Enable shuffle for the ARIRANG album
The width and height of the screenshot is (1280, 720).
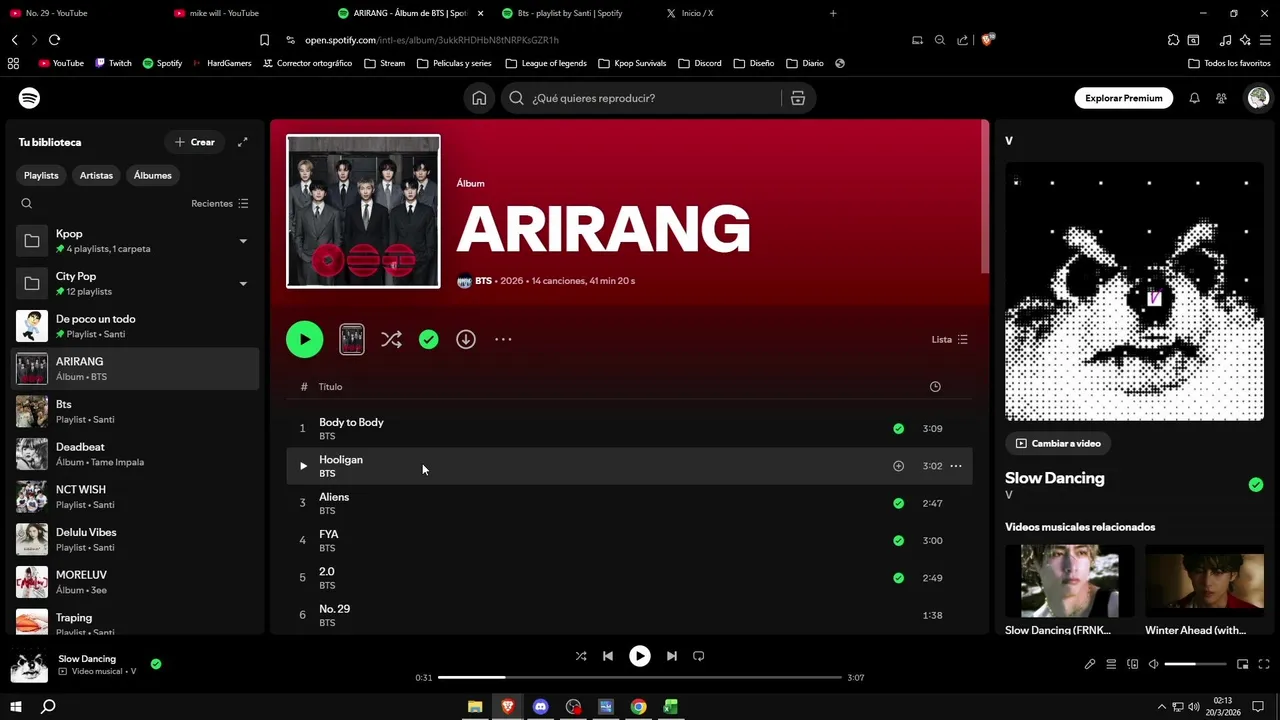391,339
